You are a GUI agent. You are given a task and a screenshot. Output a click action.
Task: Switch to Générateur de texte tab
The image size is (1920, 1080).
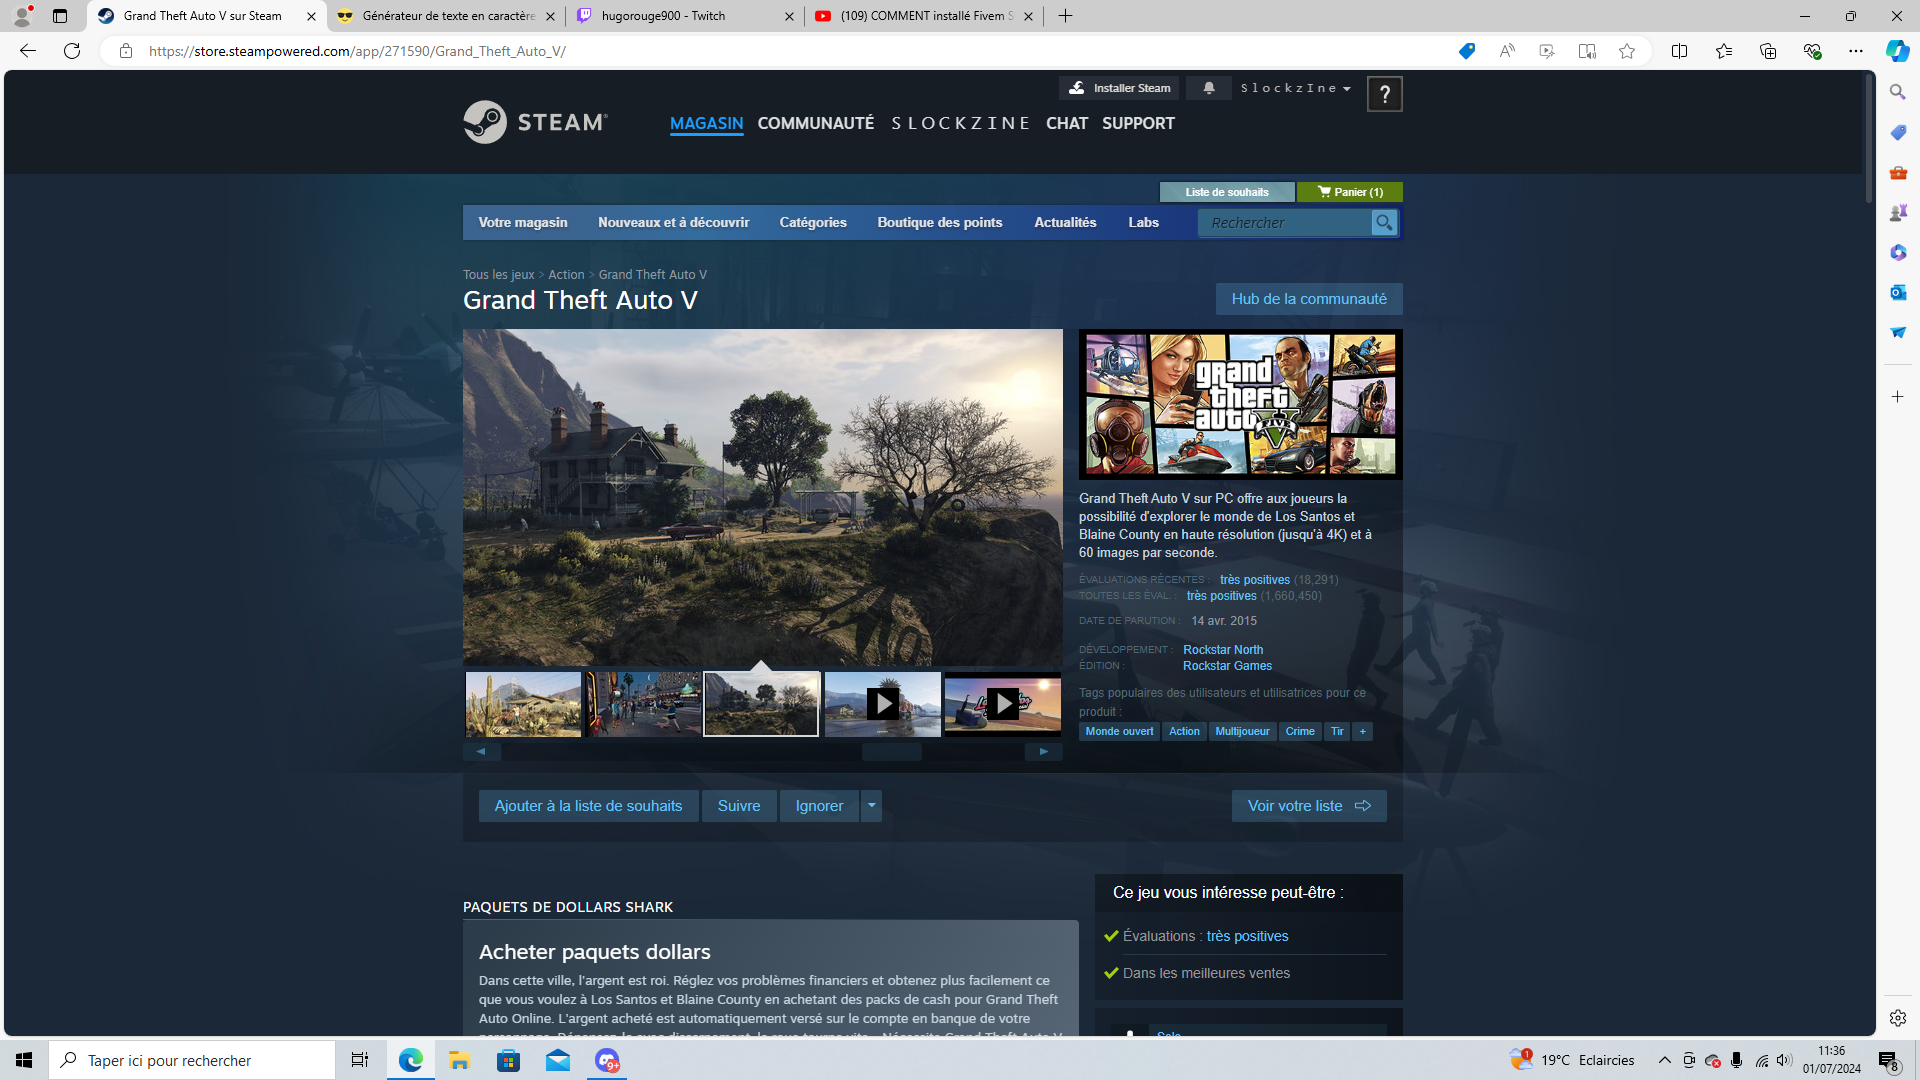(445, 16)
